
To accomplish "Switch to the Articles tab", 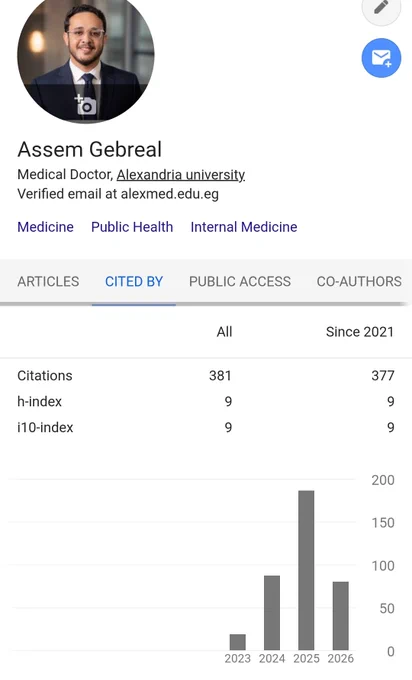I will (x=48, y=281).
